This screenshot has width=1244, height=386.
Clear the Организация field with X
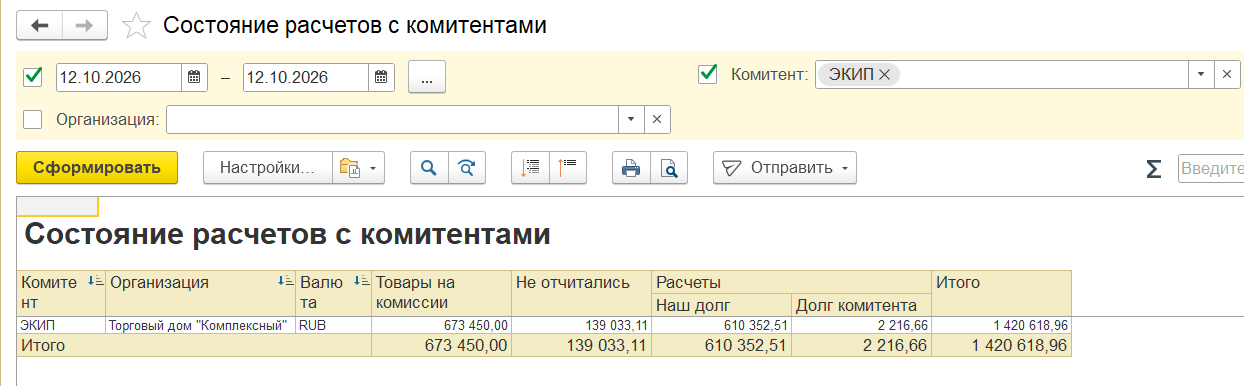coord(657,119)
